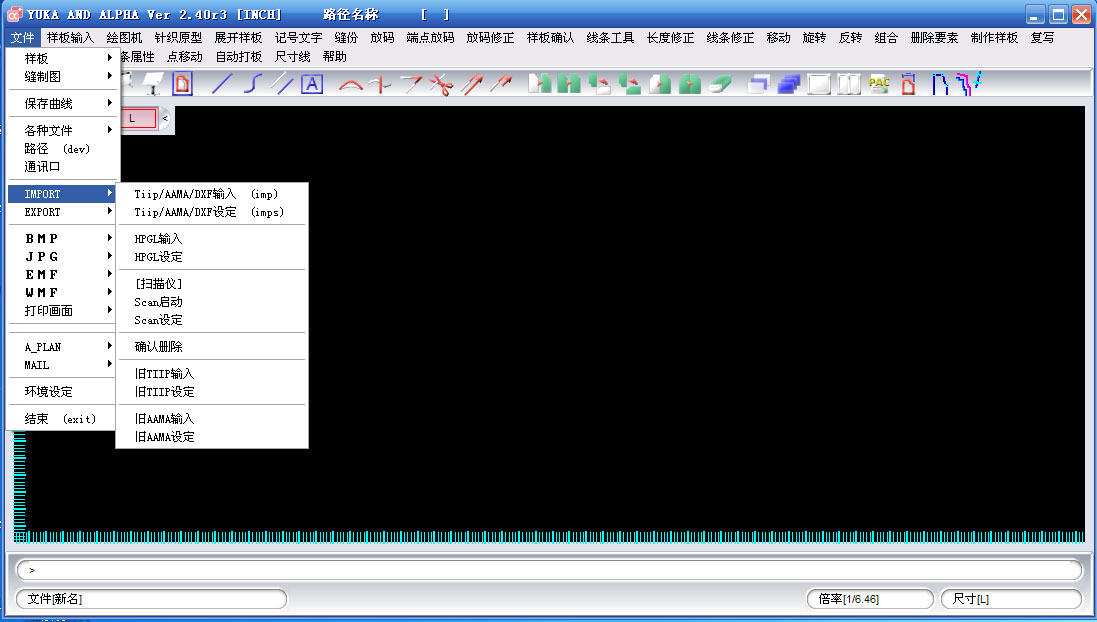Click the 尺寸[L] size field

pos(1011,599)
